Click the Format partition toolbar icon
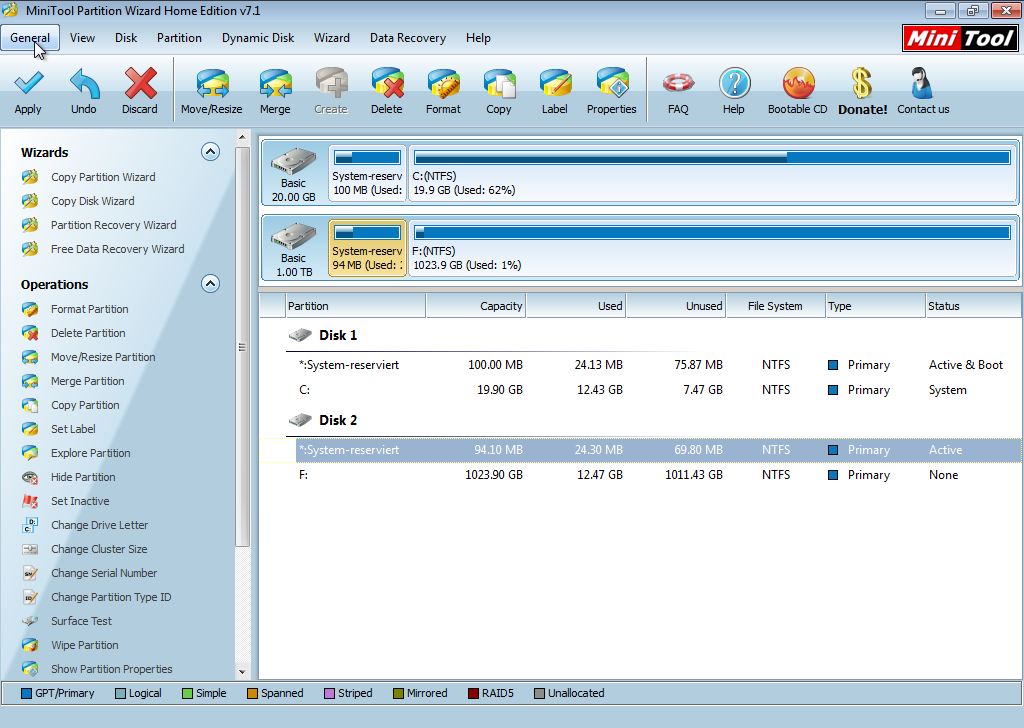This screenshot has width=1024, height=728. click(x=443, y=90)
